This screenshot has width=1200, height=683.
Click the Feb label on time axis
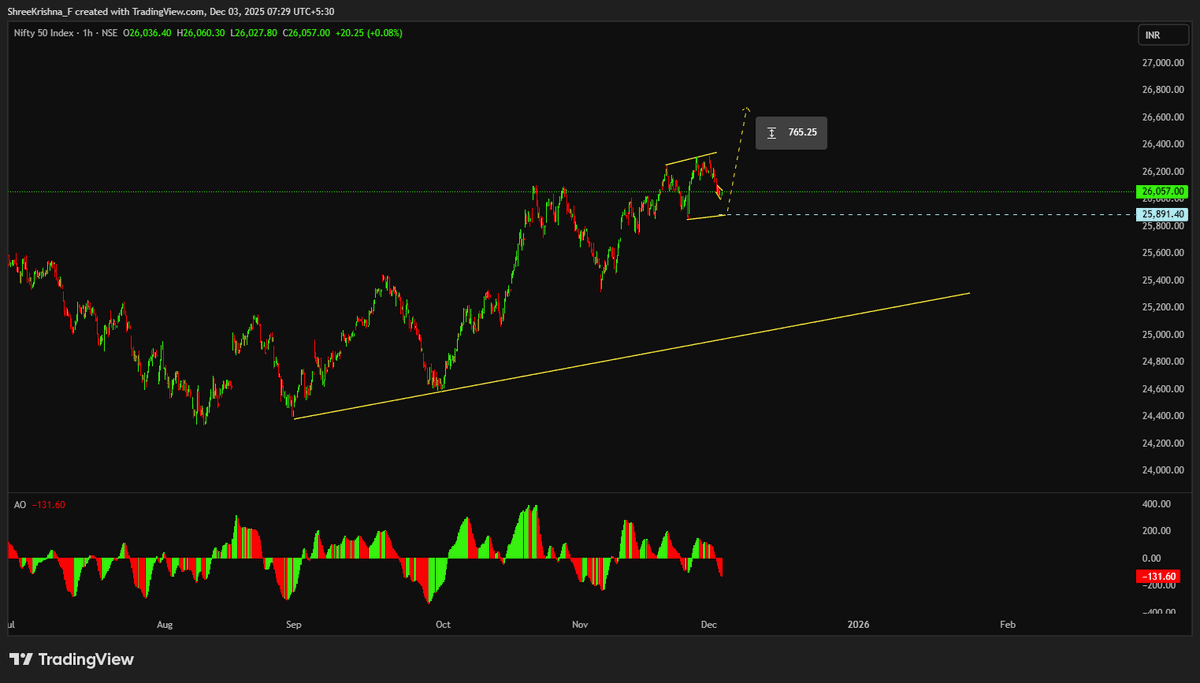(1008, 625)
